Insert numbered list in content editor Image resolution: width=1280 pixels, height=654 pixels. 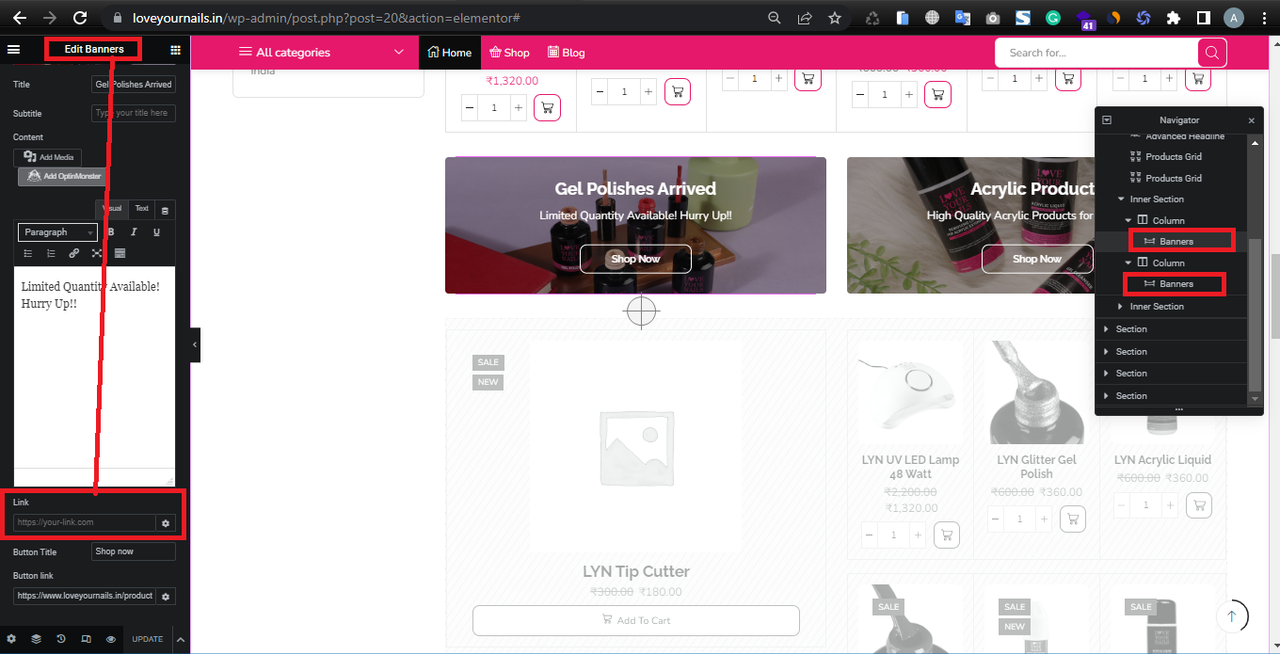[x=51, y=253]
